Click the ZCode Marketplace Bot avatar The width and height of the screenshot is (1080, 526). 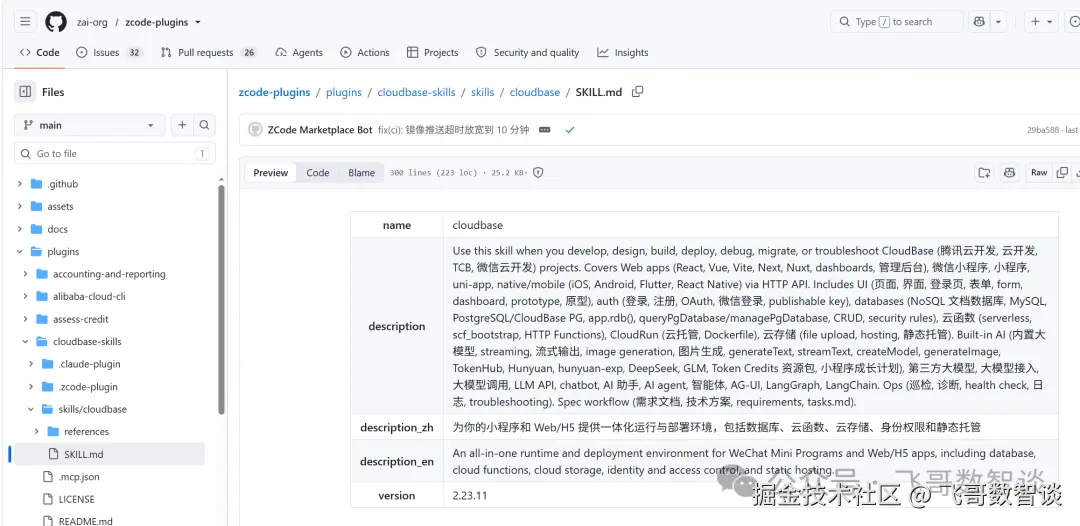coord(255,129)
